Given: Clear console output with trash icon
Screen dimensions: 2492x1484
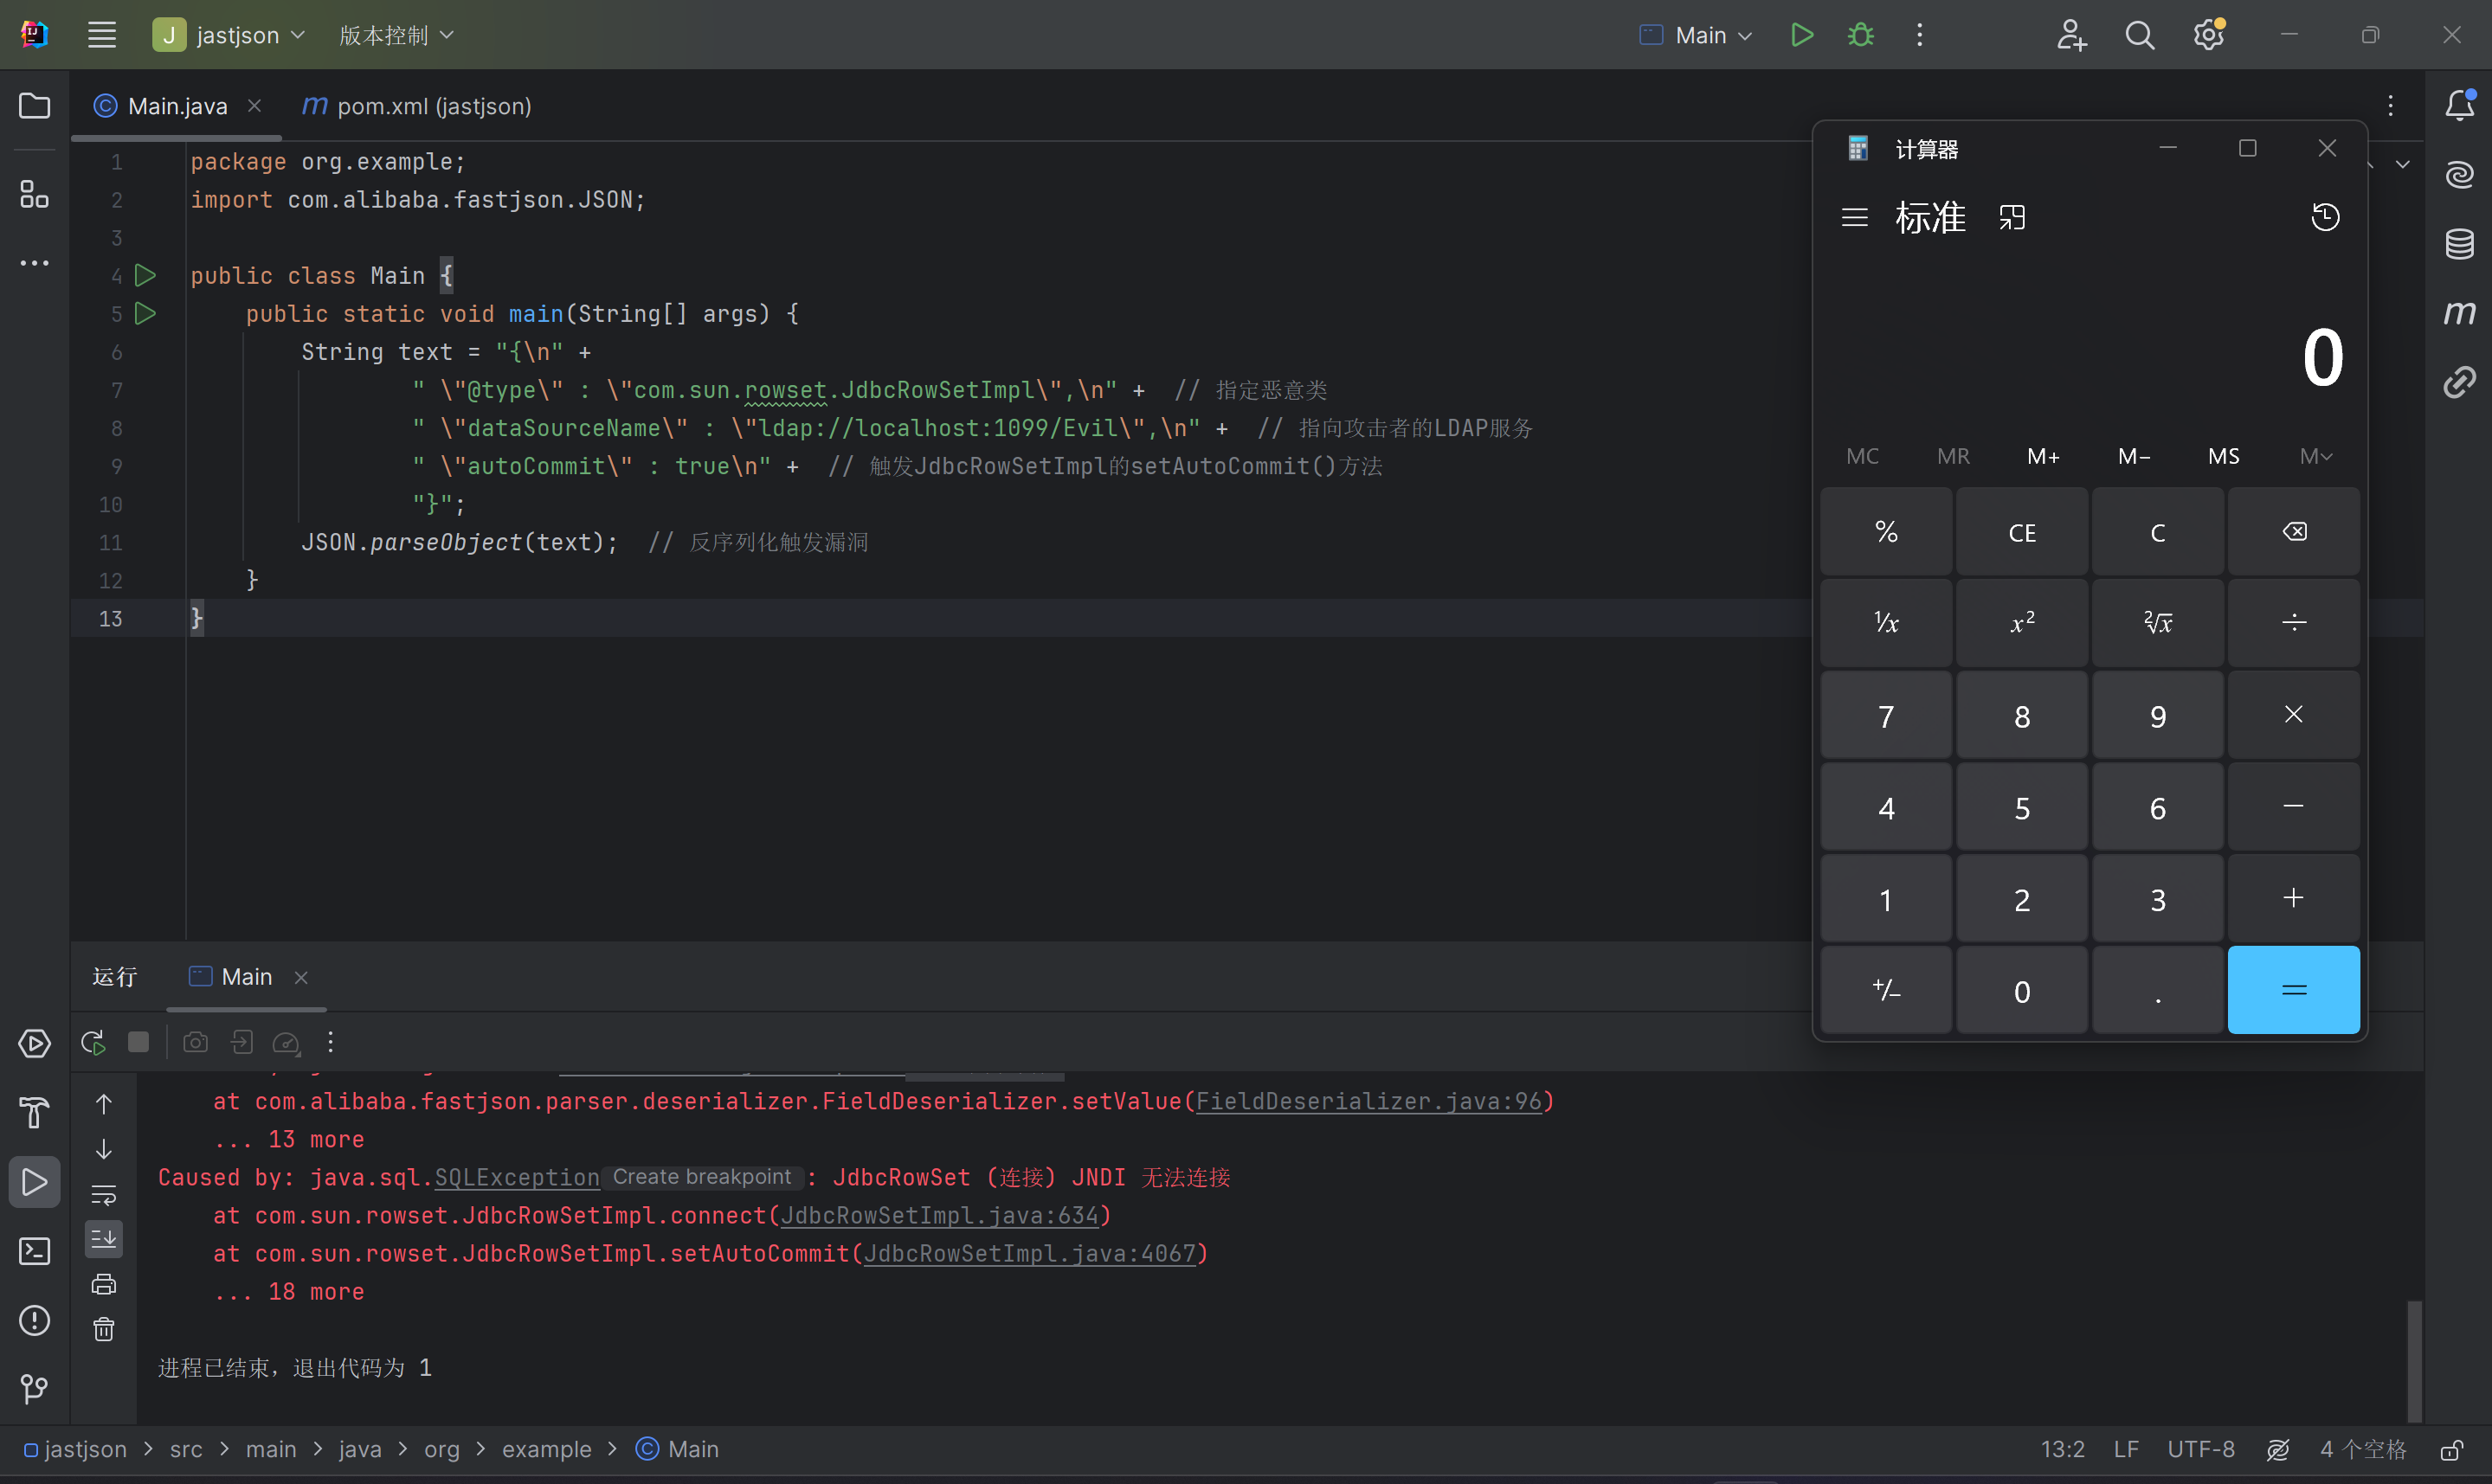Looking at the screenshot, I should (x=104, y=1329).
